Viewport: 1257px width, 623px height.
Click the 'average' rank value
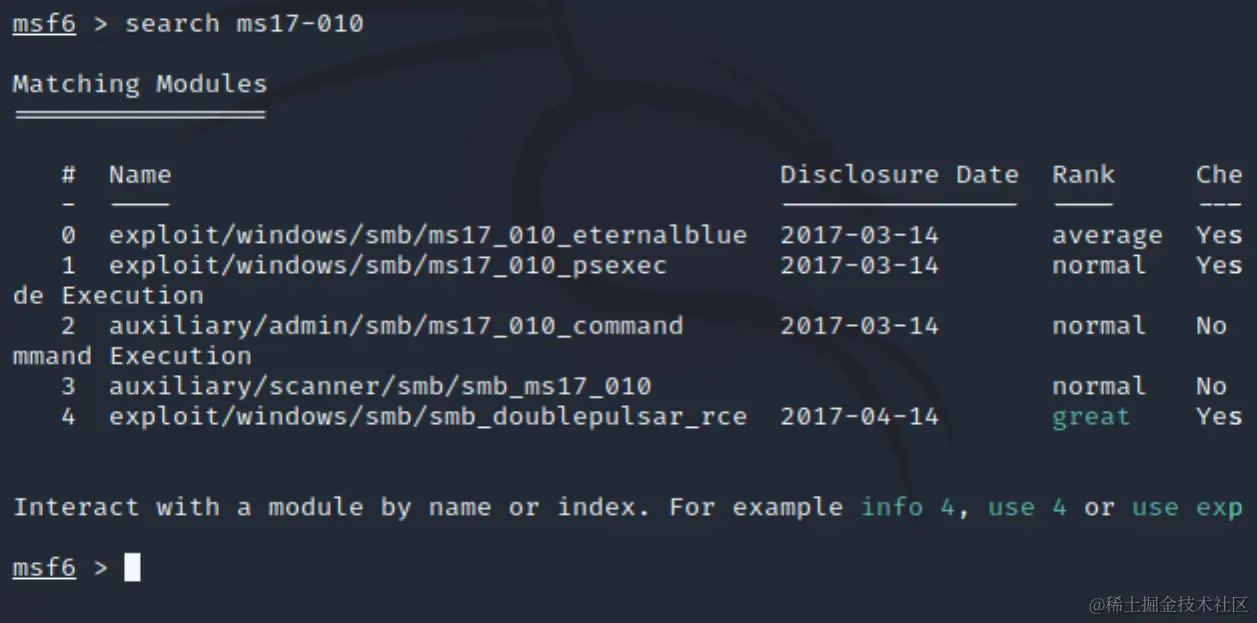(1106, 236)
